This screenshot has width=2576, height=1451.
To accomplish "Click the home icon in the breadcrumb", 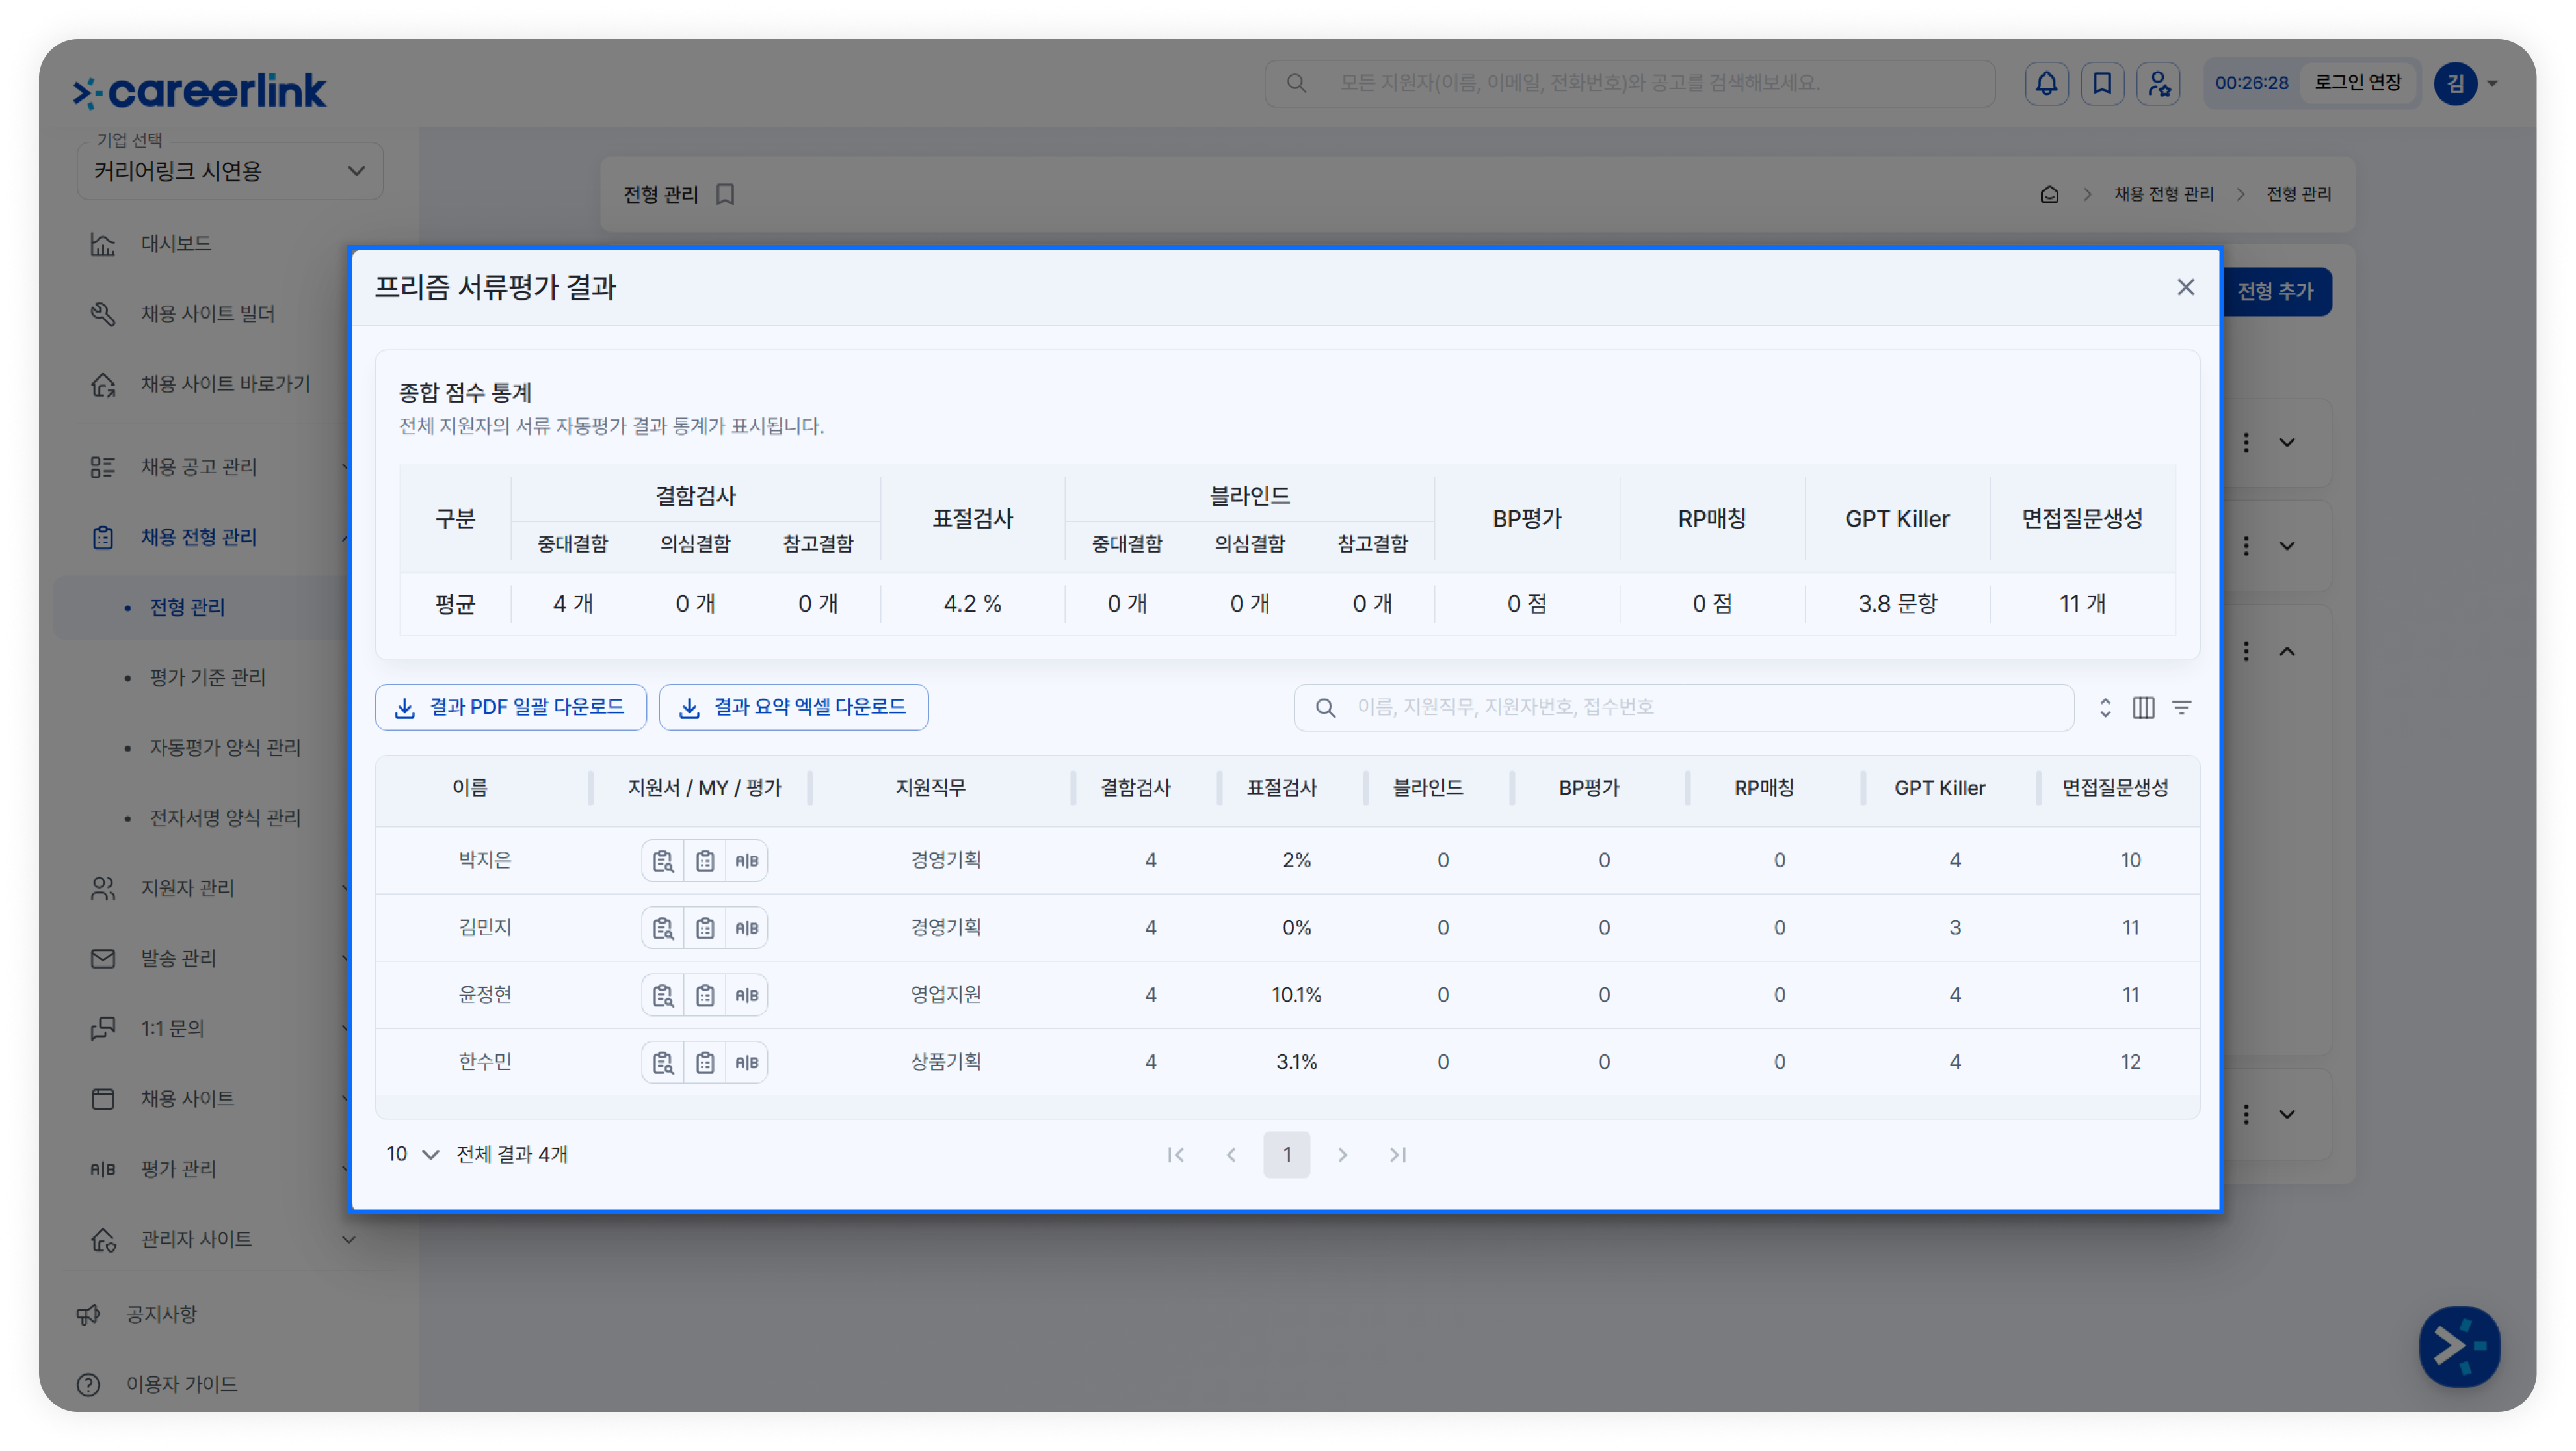I will click(x=2049, y=194).
